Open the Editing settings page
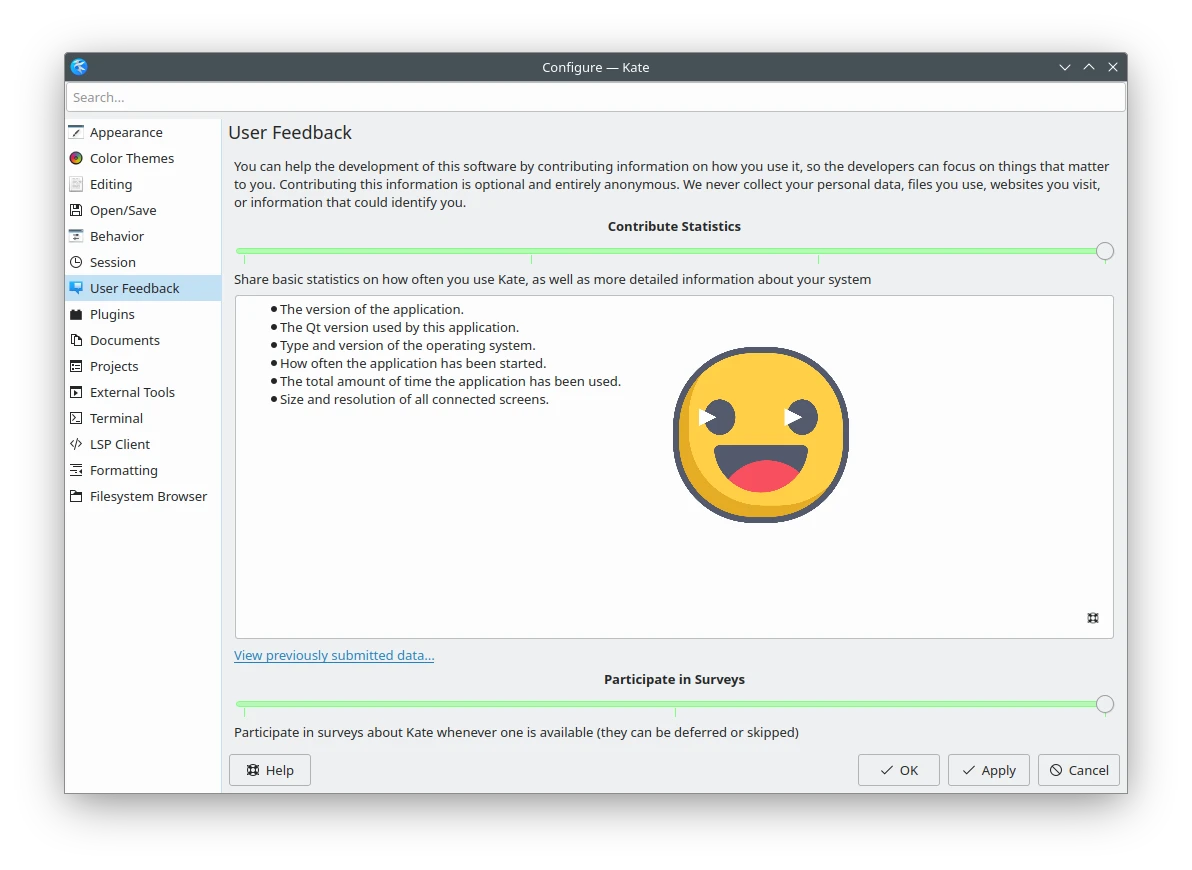The height and width of the screenshot is (870, 1192). pos(110,184)
